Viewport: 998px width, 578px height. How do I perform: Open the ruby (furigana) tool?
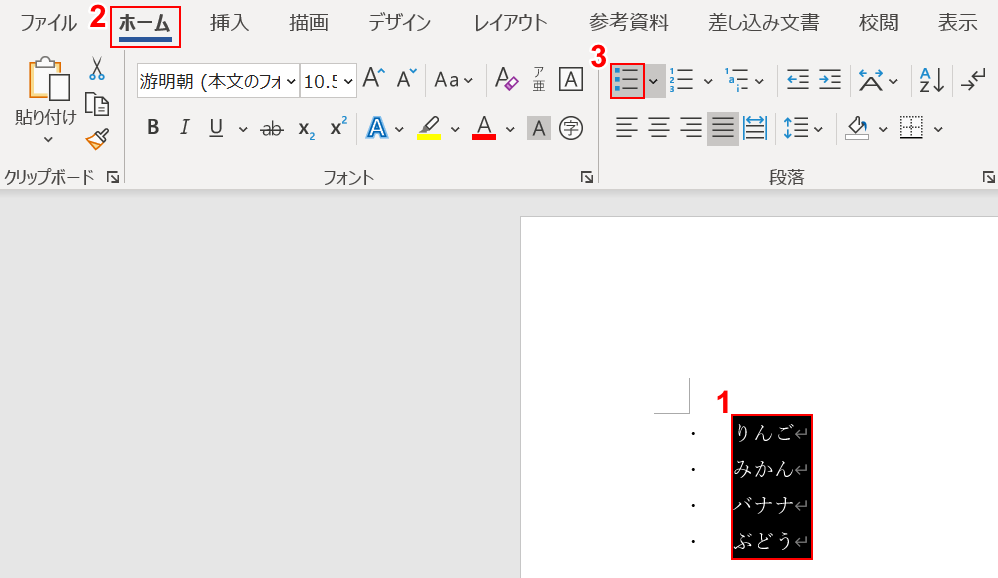[x=537, y=80]
